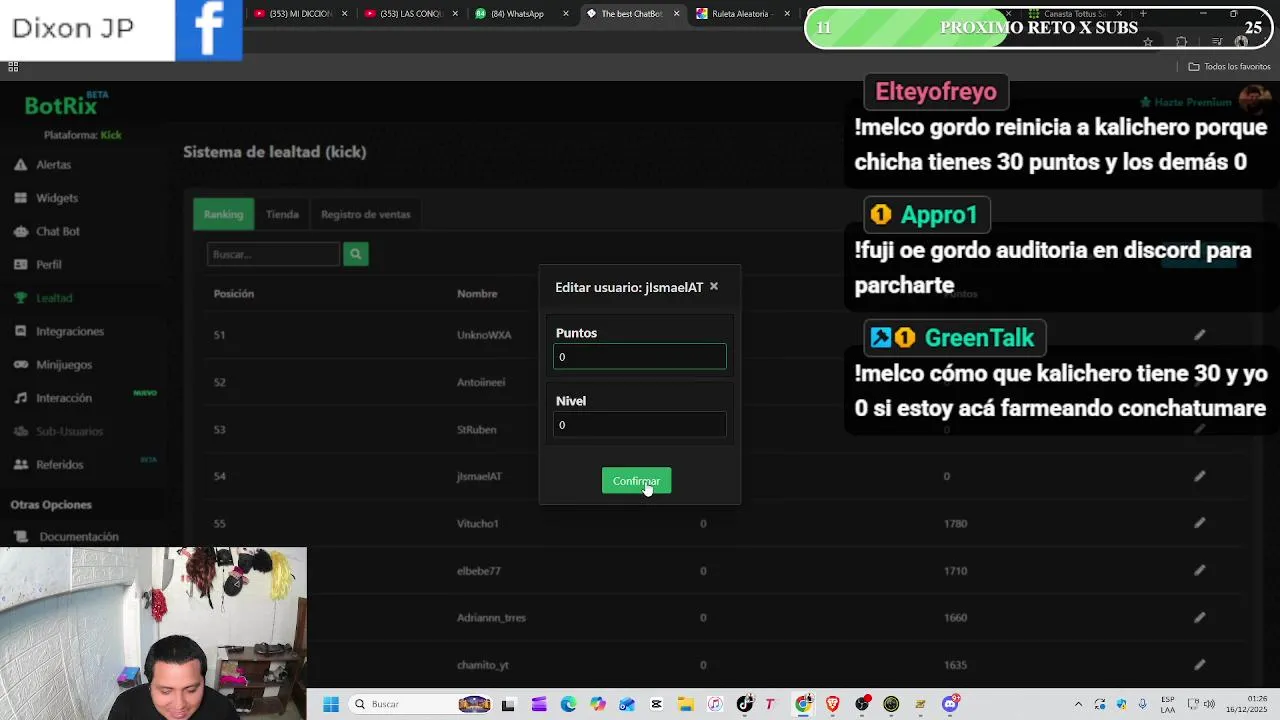The image size is (1280, 720).
Task: Open Documentación in the sidebar
Action: point(68,537)
